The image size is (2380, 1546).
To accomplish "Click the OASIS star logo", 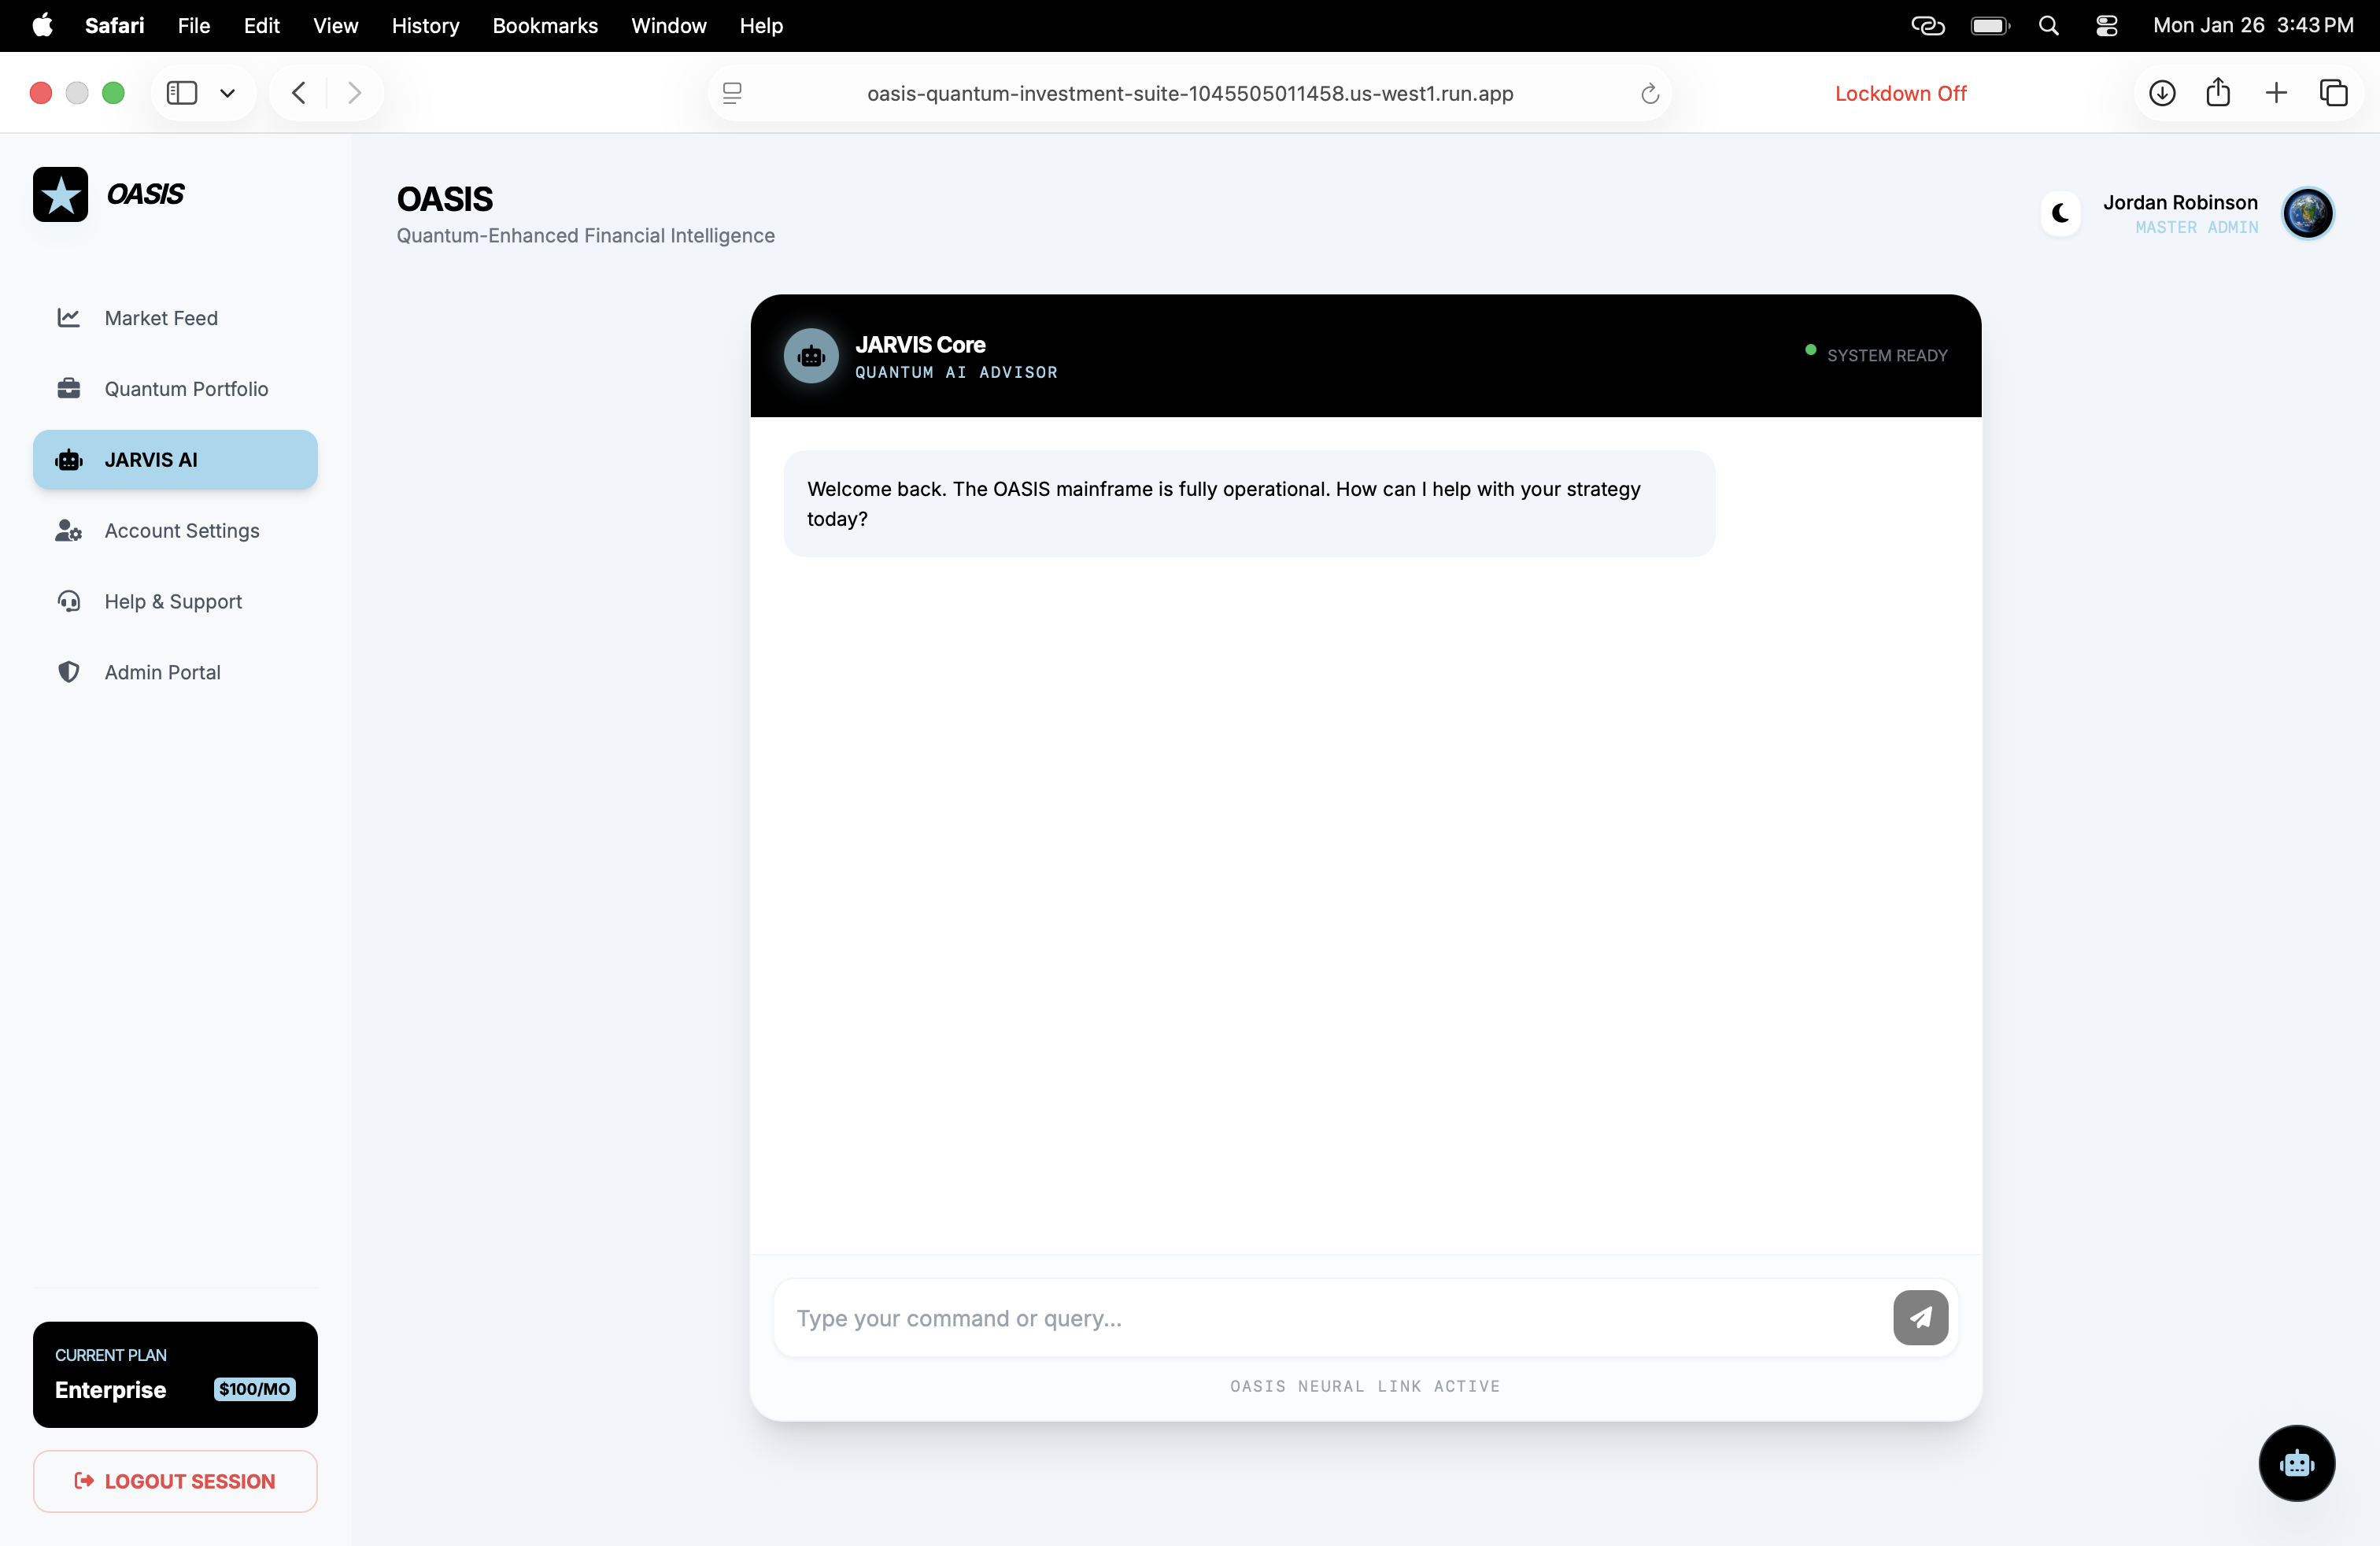I will click(x=60, y=194).
